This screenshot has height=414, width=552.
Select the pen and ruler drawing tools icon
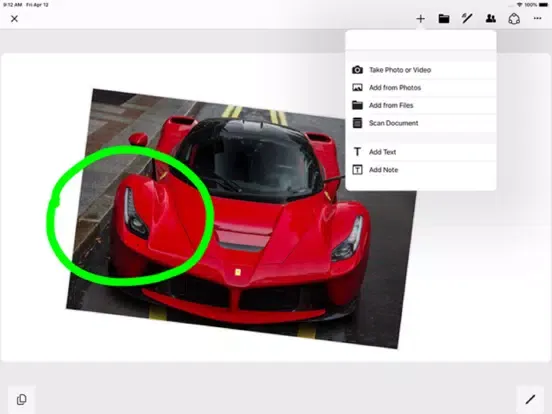click(467, 18)
